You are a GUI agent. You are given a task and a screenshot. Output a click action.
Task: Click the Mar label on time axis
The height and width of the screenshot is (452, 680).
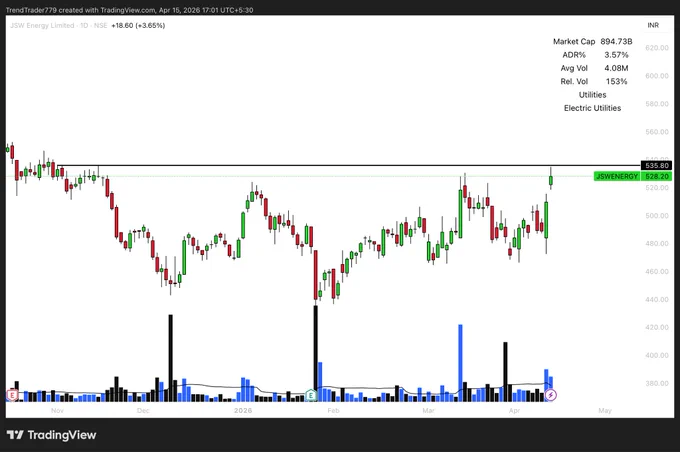coord(428,410)
